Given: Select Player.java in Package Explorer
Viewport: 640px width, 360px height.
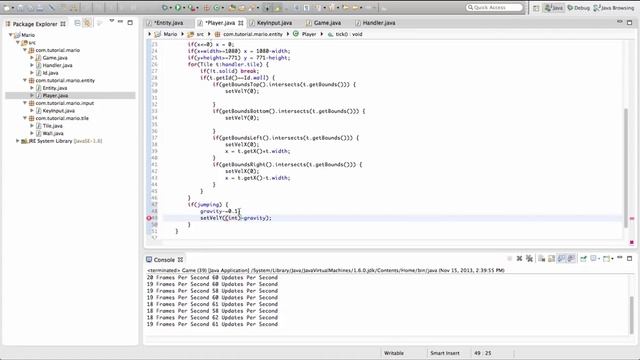Looking at the screenshot, I should [x=55, y=96].
